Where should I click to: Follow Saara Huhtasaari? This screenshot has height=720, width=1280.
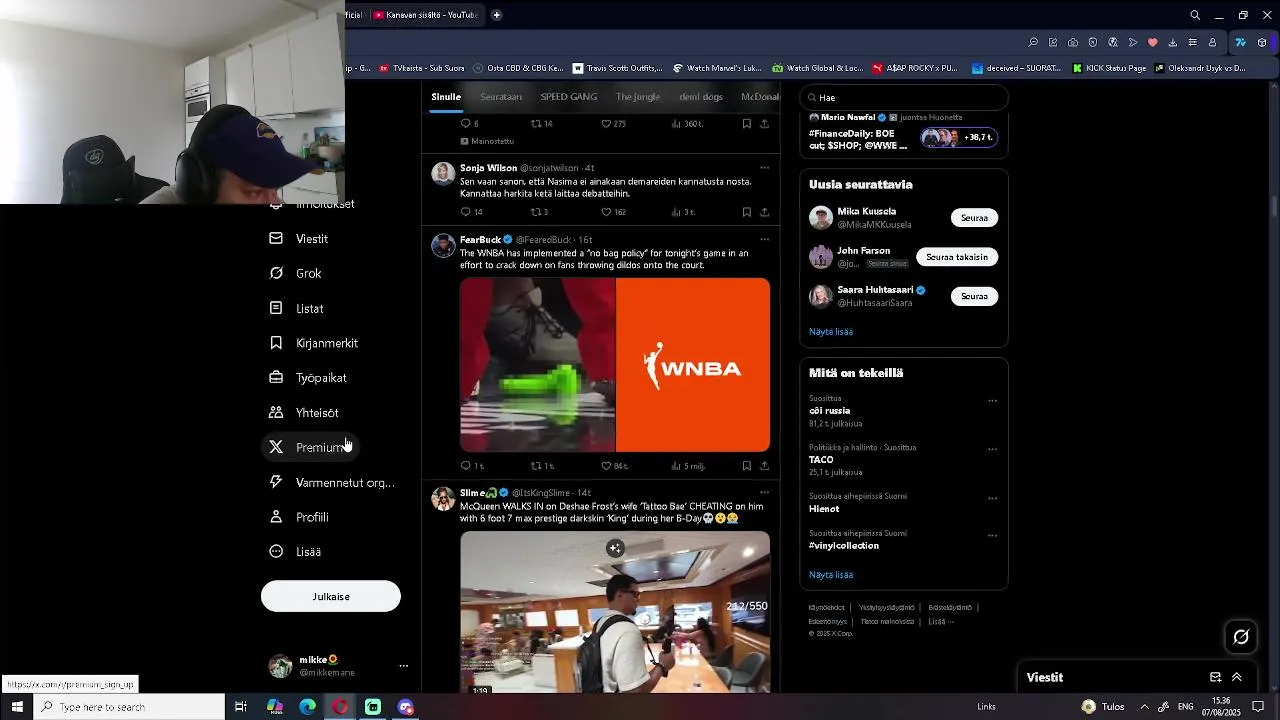click(x=974, y=296)
